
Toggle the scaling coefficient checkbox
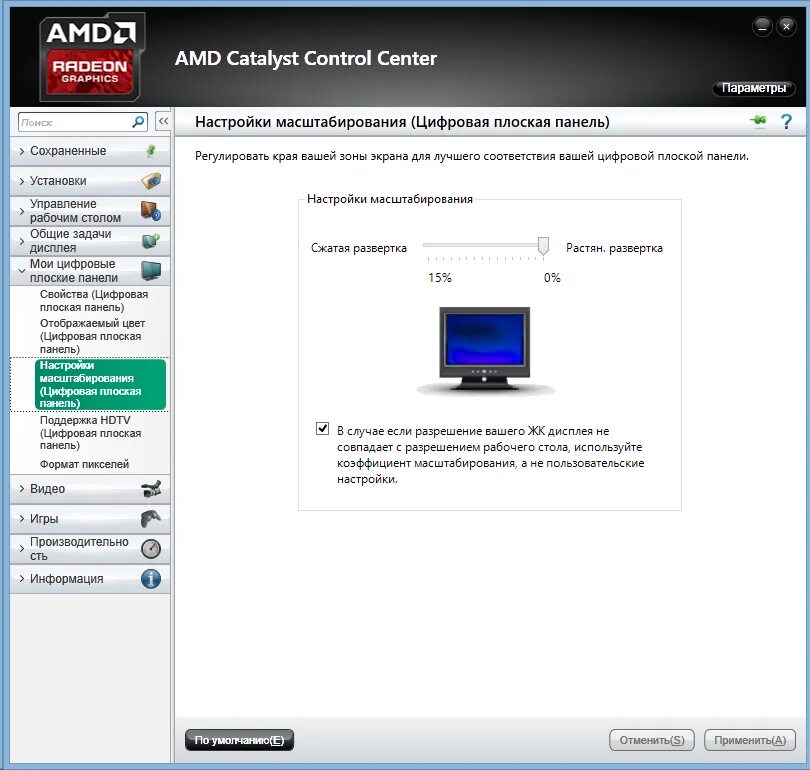pos(322,429)
